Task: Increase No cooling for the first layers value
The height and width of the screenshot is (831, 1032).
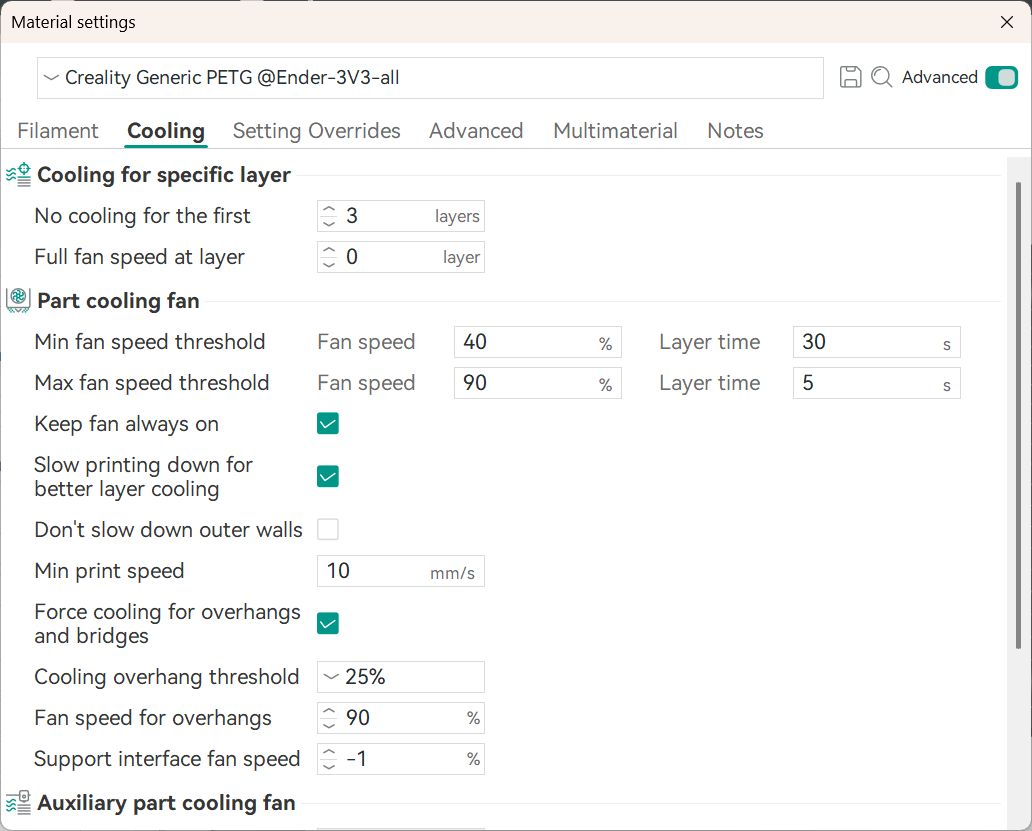Action: click(x=329, y=209)
